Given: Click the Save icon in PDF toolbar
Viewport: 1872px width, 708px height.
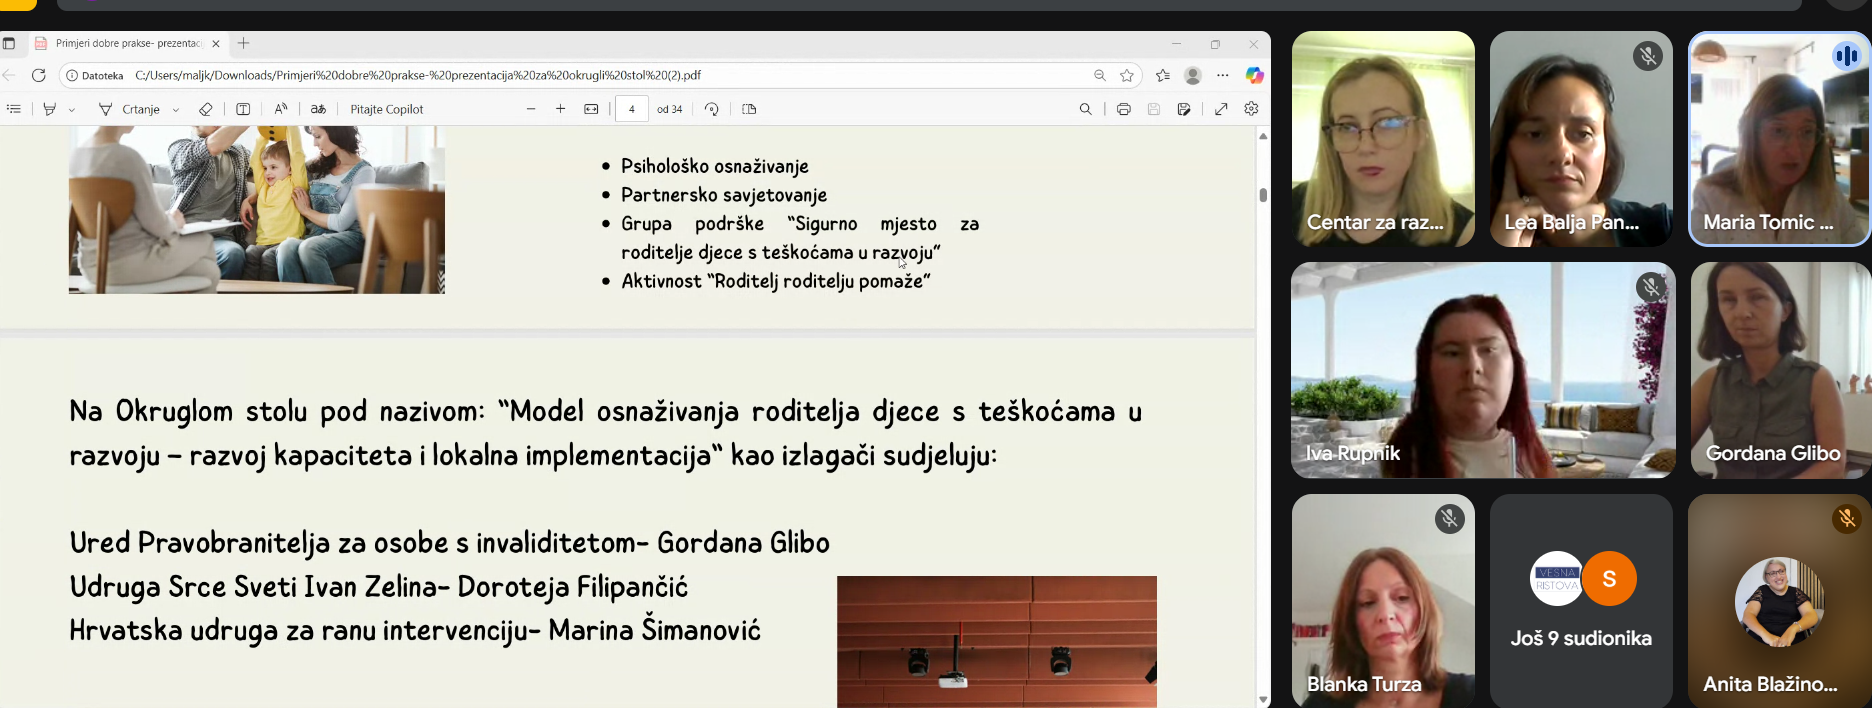Looking at the screenshot, I should (1154, 109).
